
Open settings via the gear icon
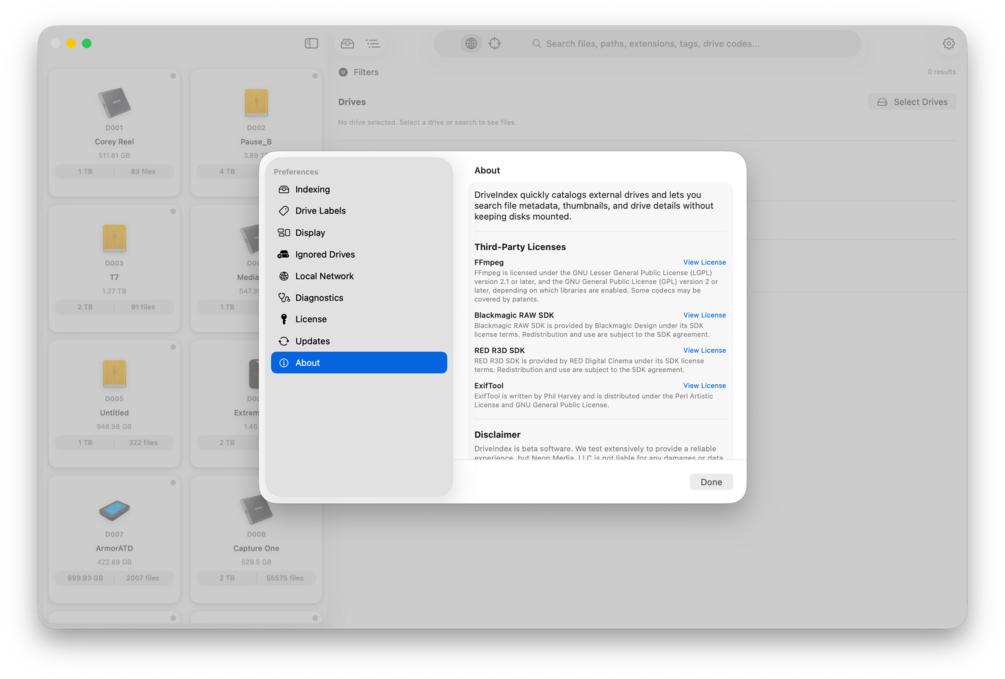pos(949,44)
